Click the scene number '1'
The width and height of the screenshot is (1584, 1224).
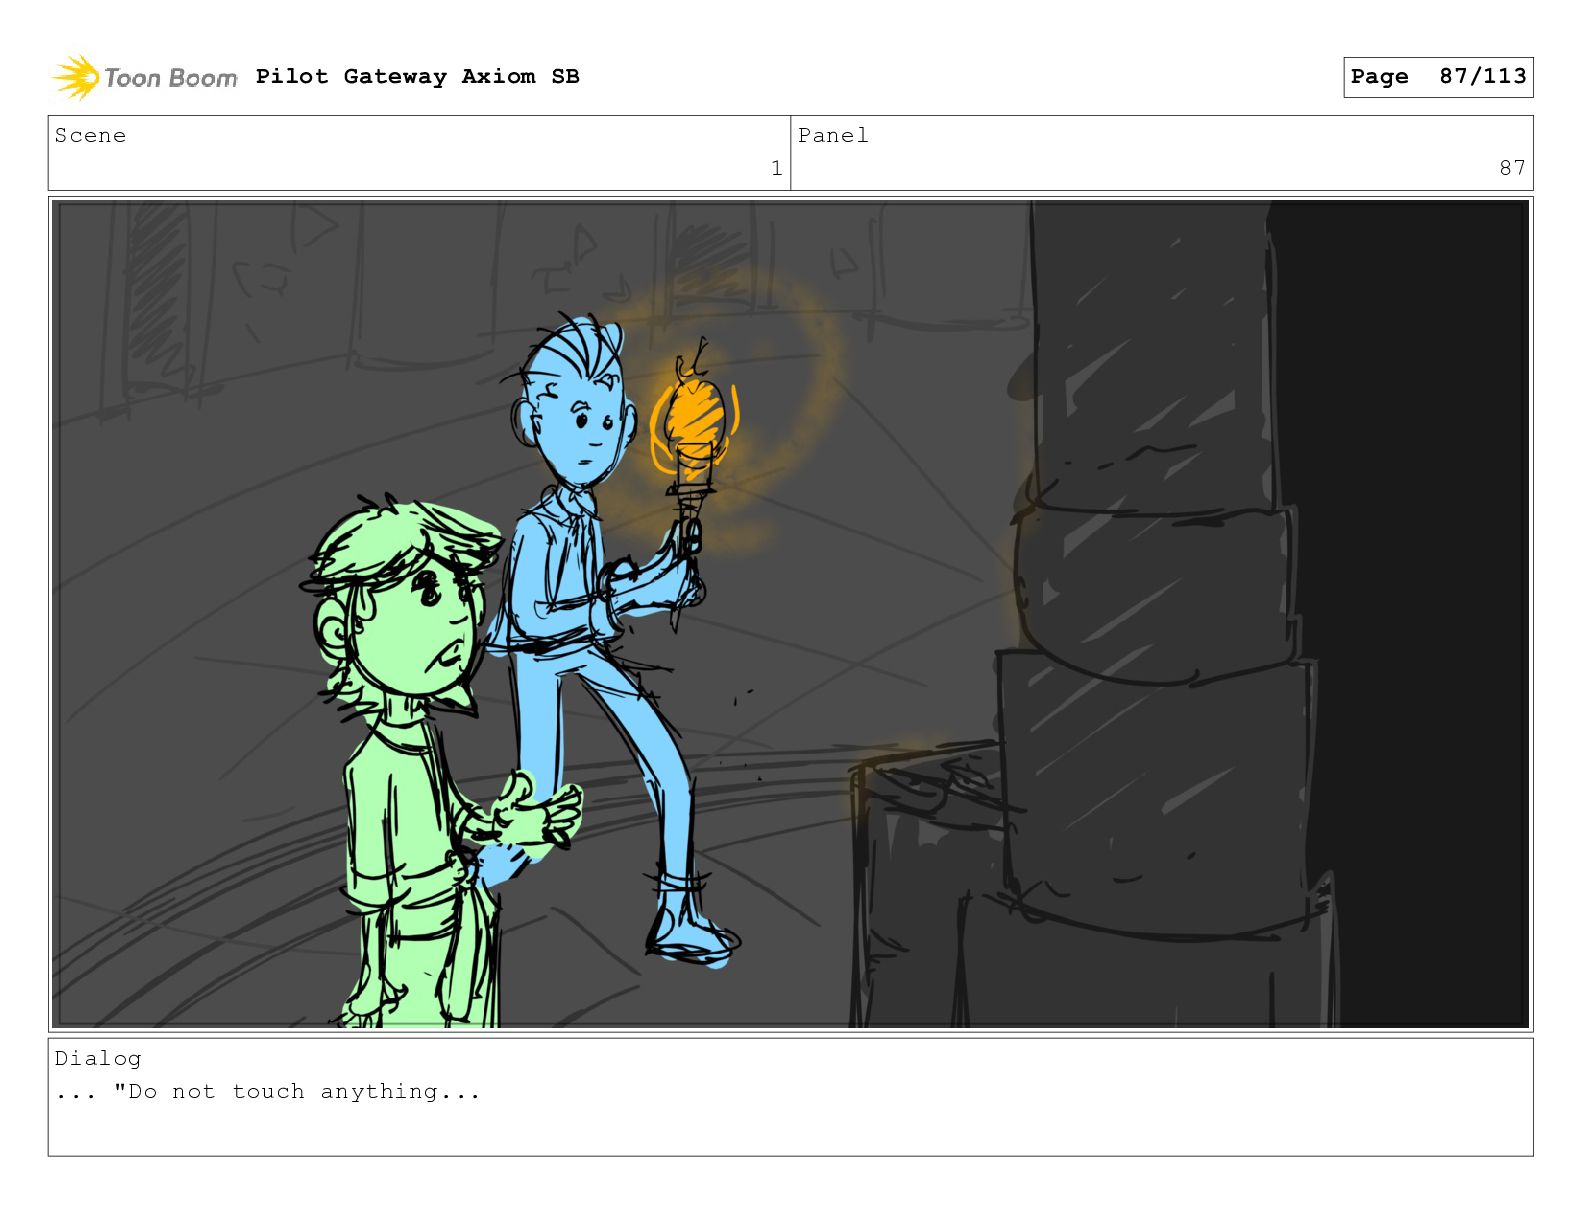coord(776,168)
